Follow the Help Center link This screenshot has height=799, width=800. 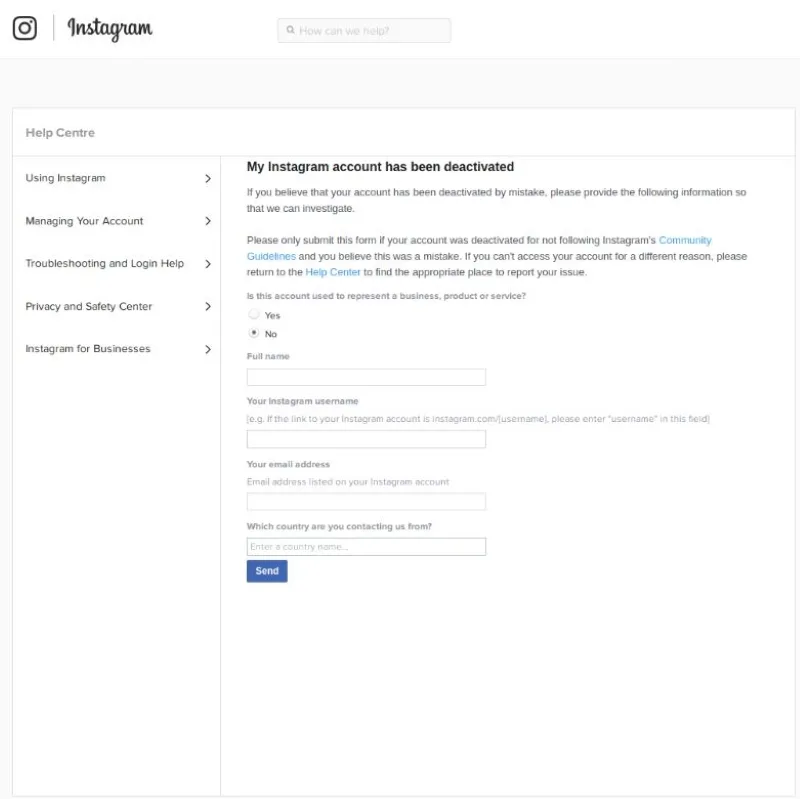(x=333, y=272)
